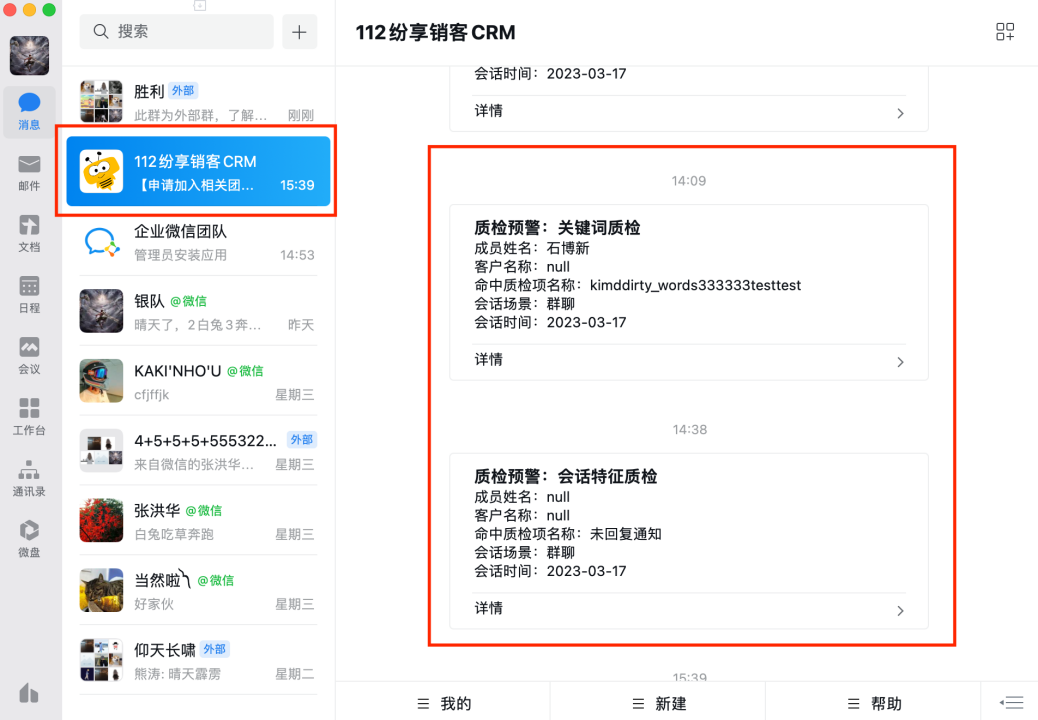Click the 外部 tag next to 胜利
1038x720 pixels.
(183, 91)
